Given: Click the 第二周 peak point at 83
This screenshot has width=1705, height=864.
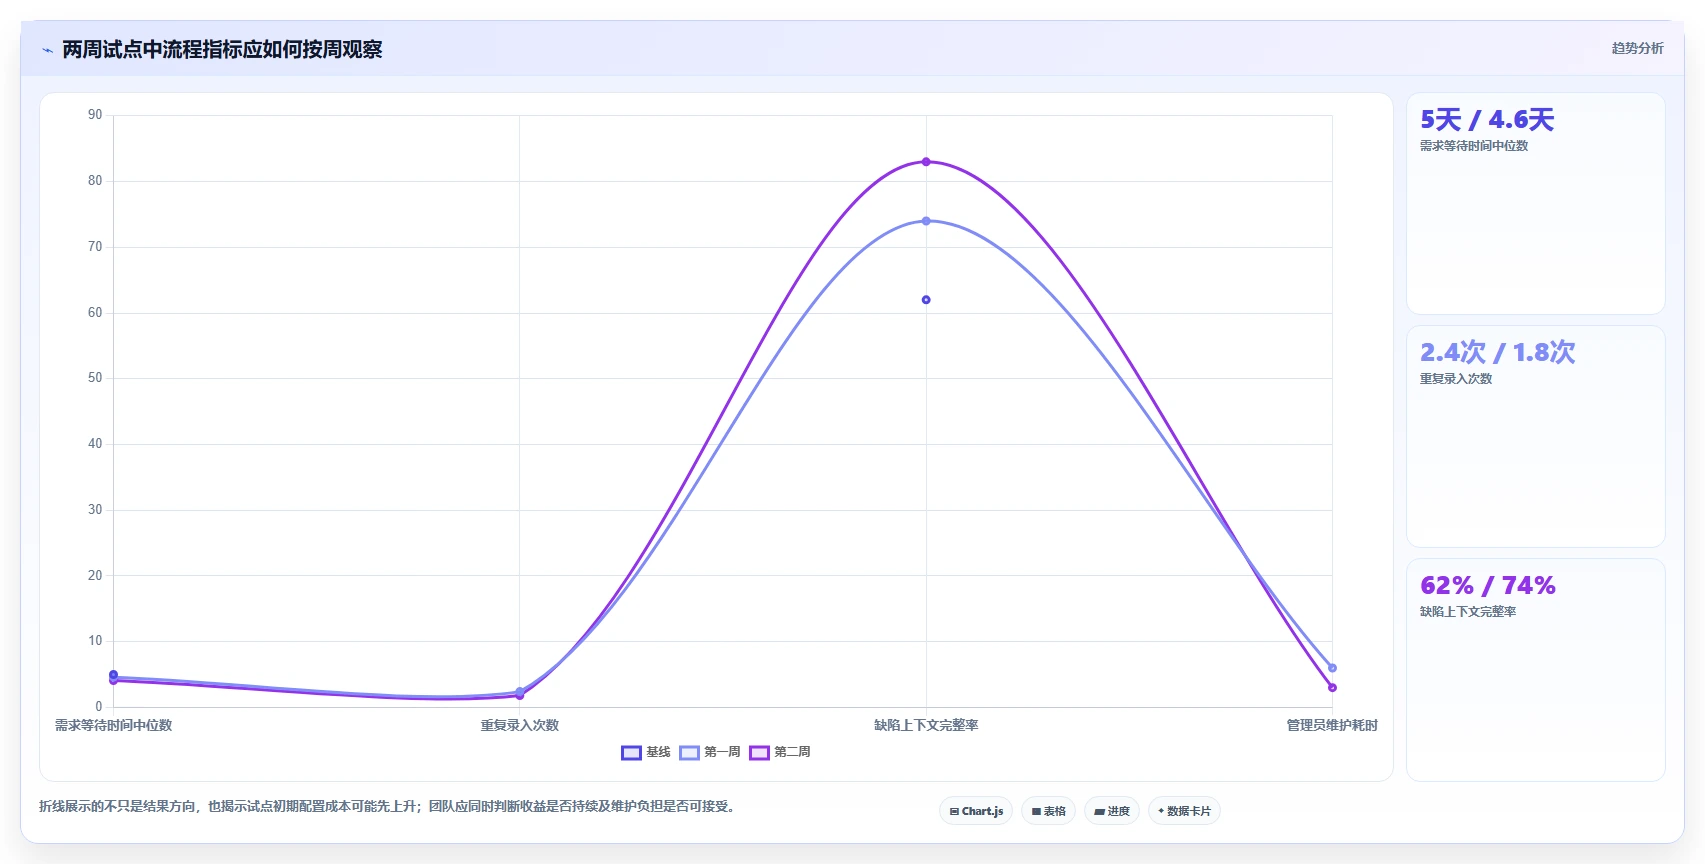Looking at the screenshot, I should pyautogui.click(x=926, y=162).
